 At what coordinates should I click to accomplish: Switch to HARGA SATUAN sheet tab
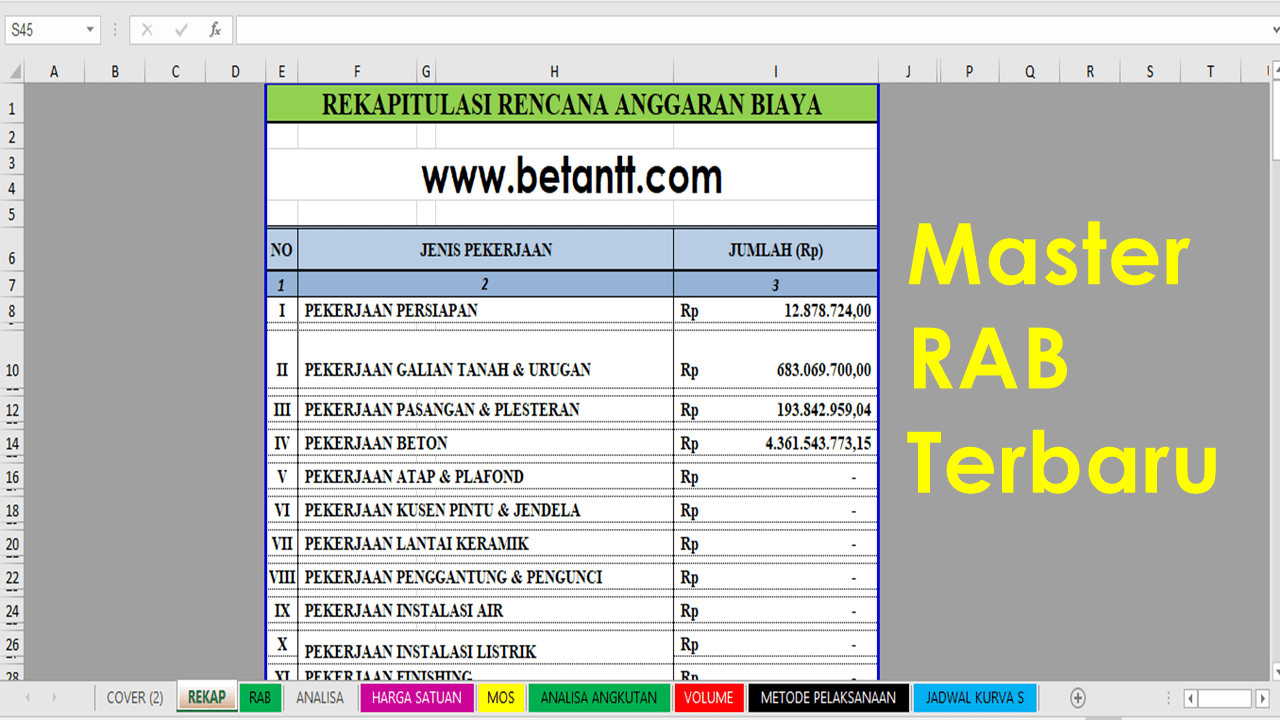tap(417, 698)
